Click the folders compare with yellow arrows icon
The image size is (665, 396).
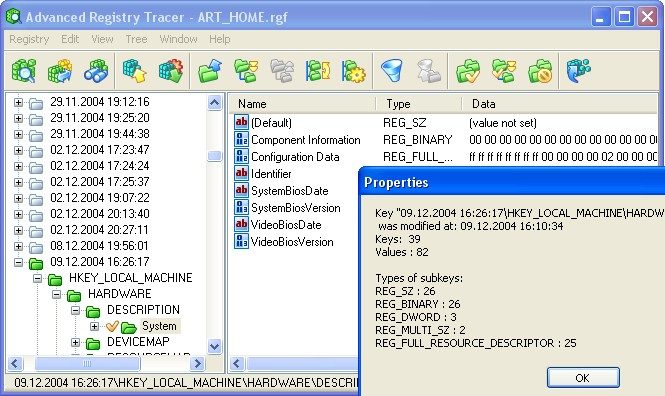point(318,70)
